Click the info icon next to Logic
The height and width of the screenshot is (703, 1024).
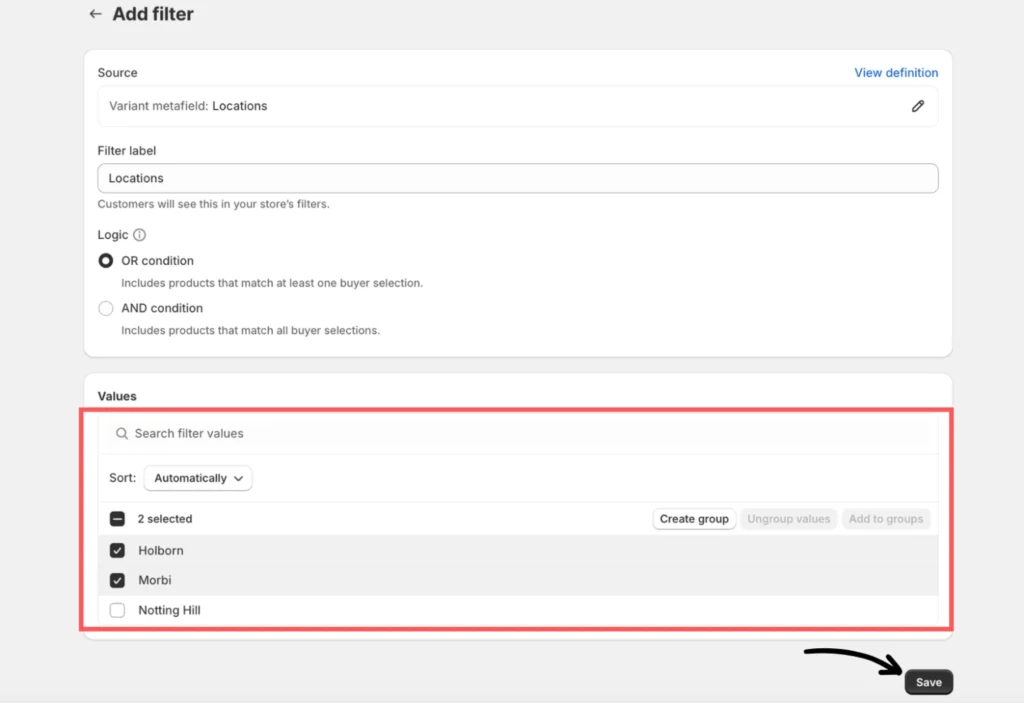pyautogui.click(x=139, y=235)
